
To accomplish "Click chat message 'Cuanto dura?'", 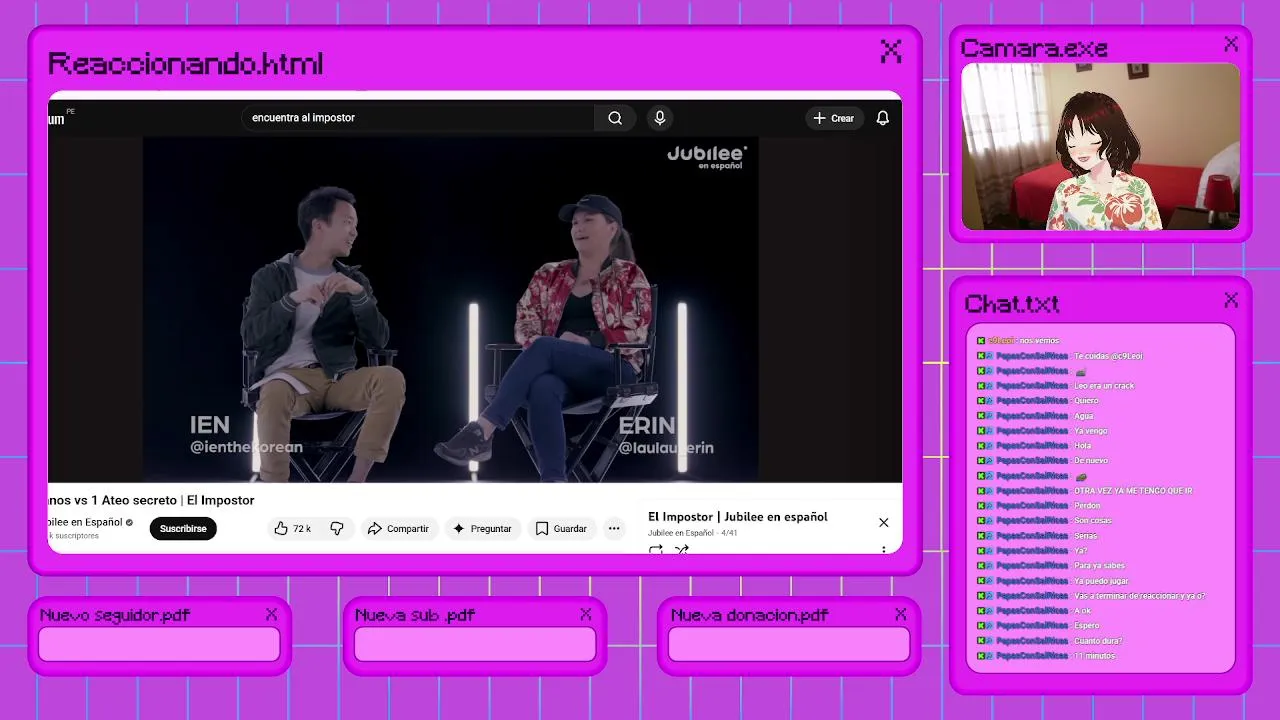I will 1098,641.
